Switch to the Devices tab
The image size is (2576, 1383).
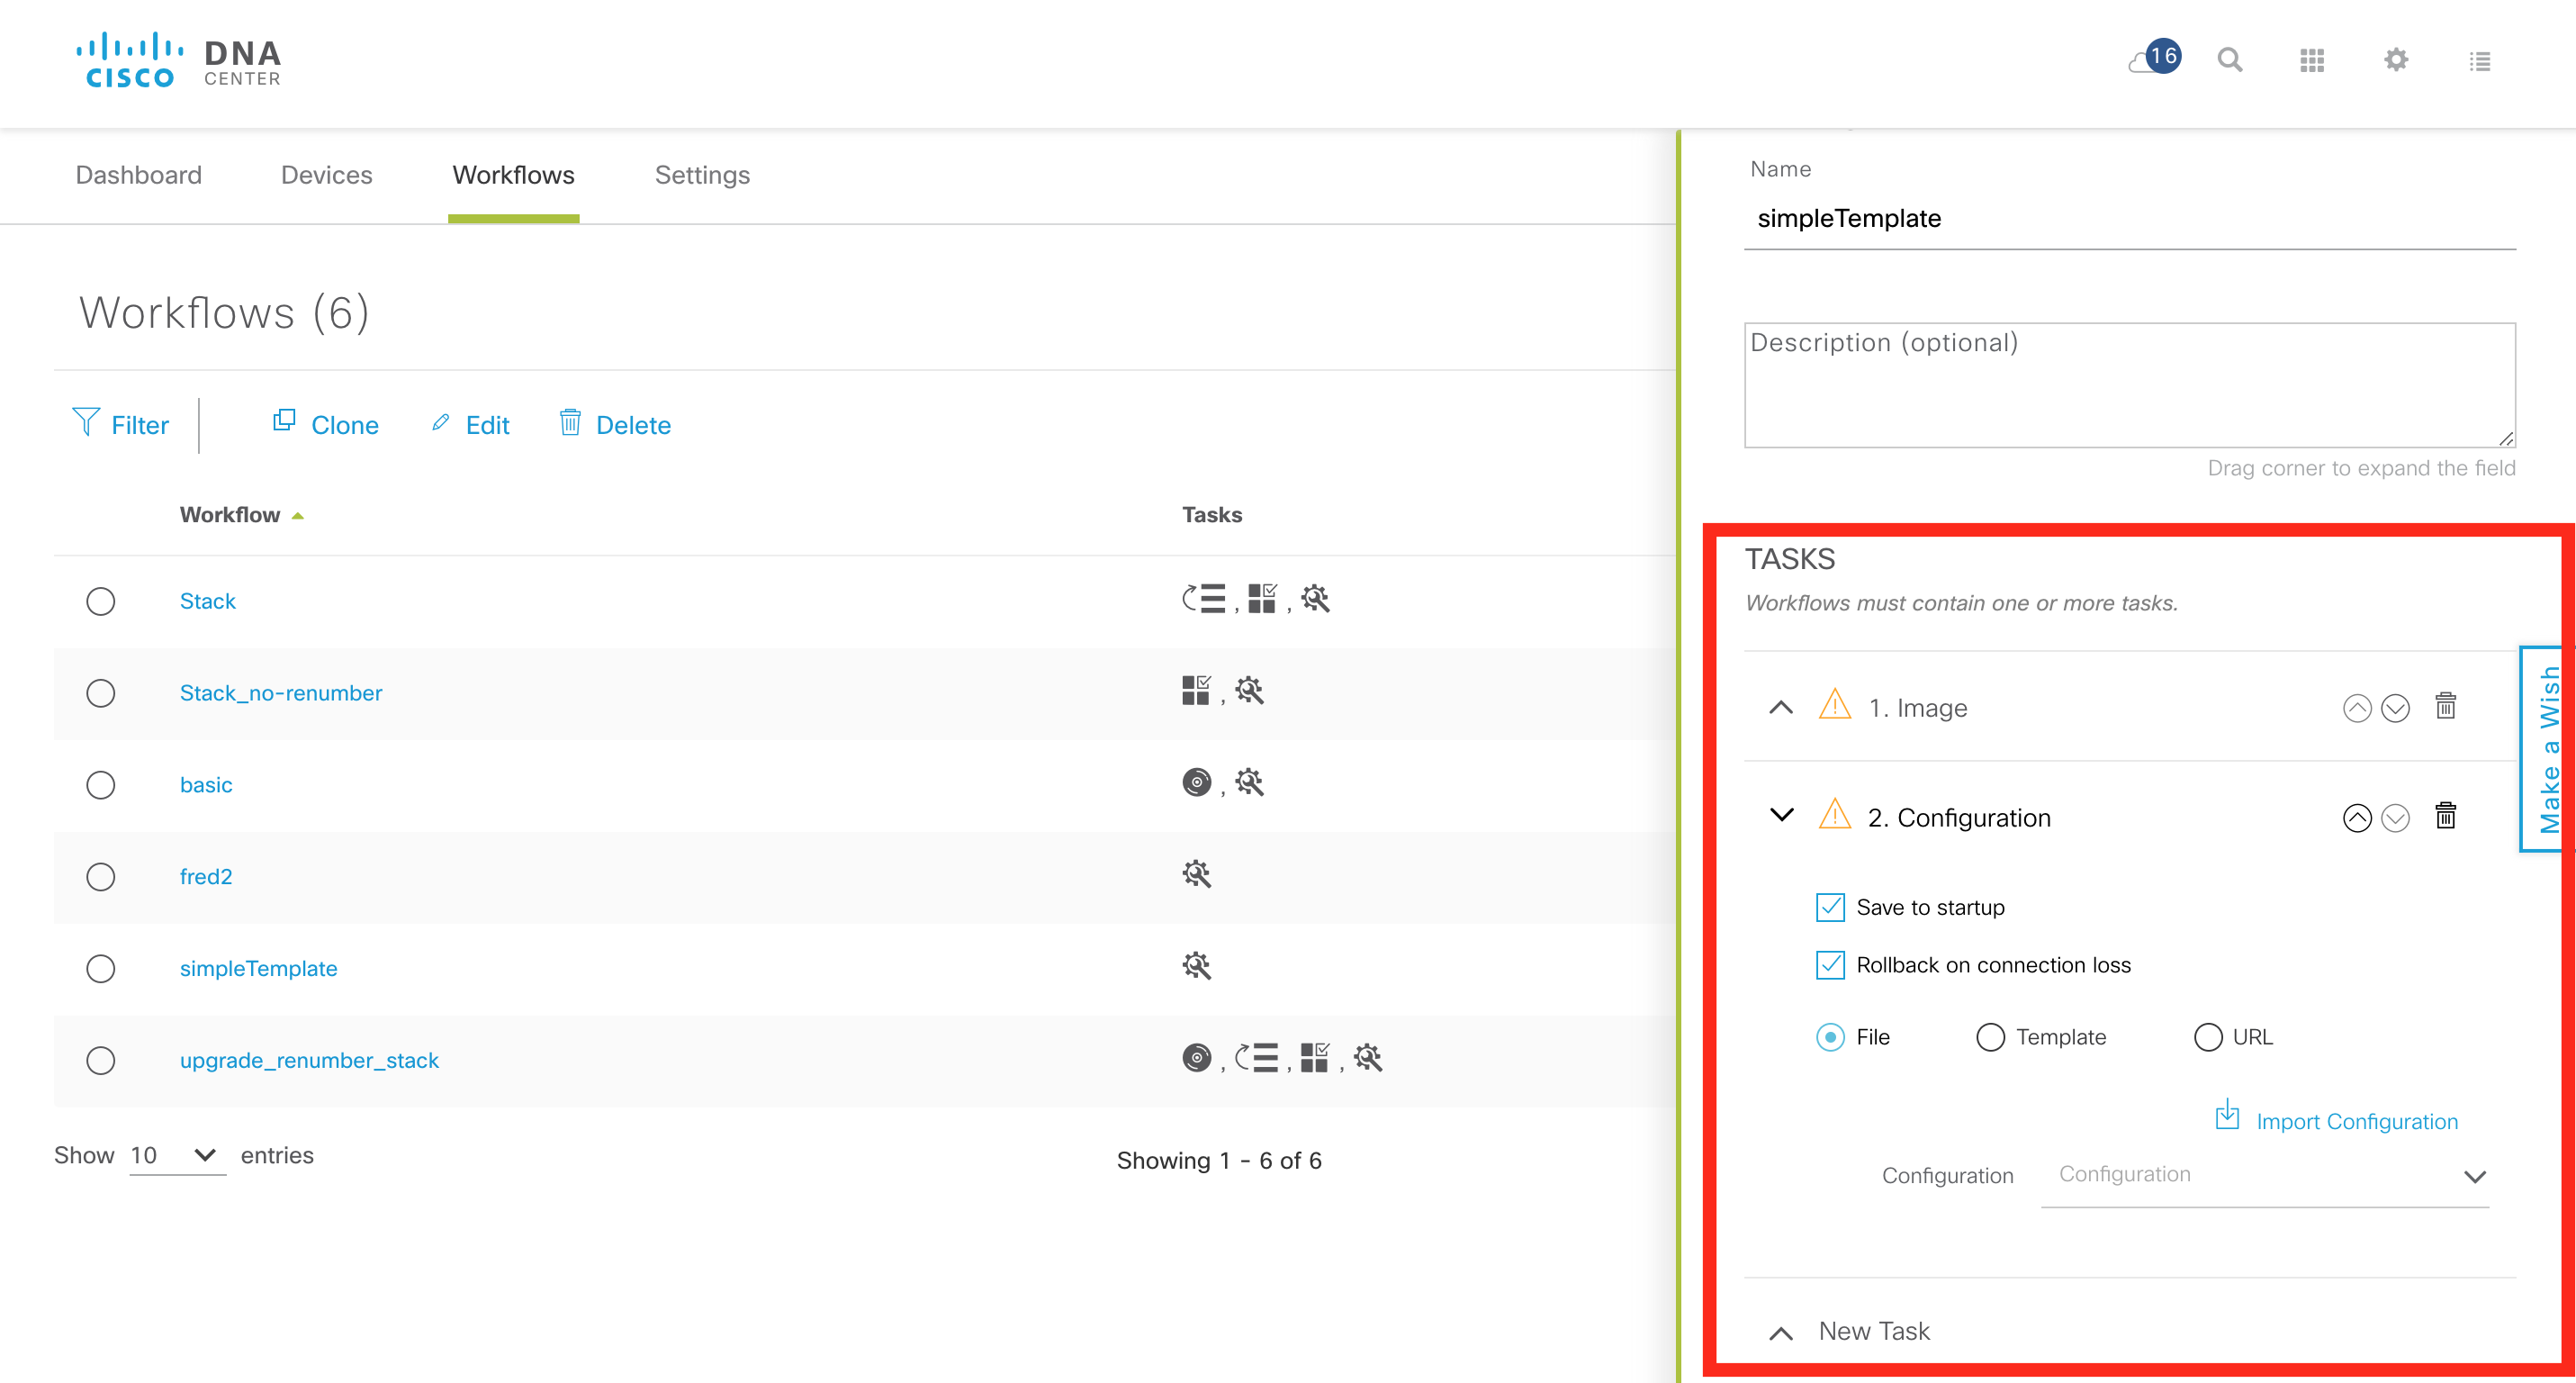[326, 174]
